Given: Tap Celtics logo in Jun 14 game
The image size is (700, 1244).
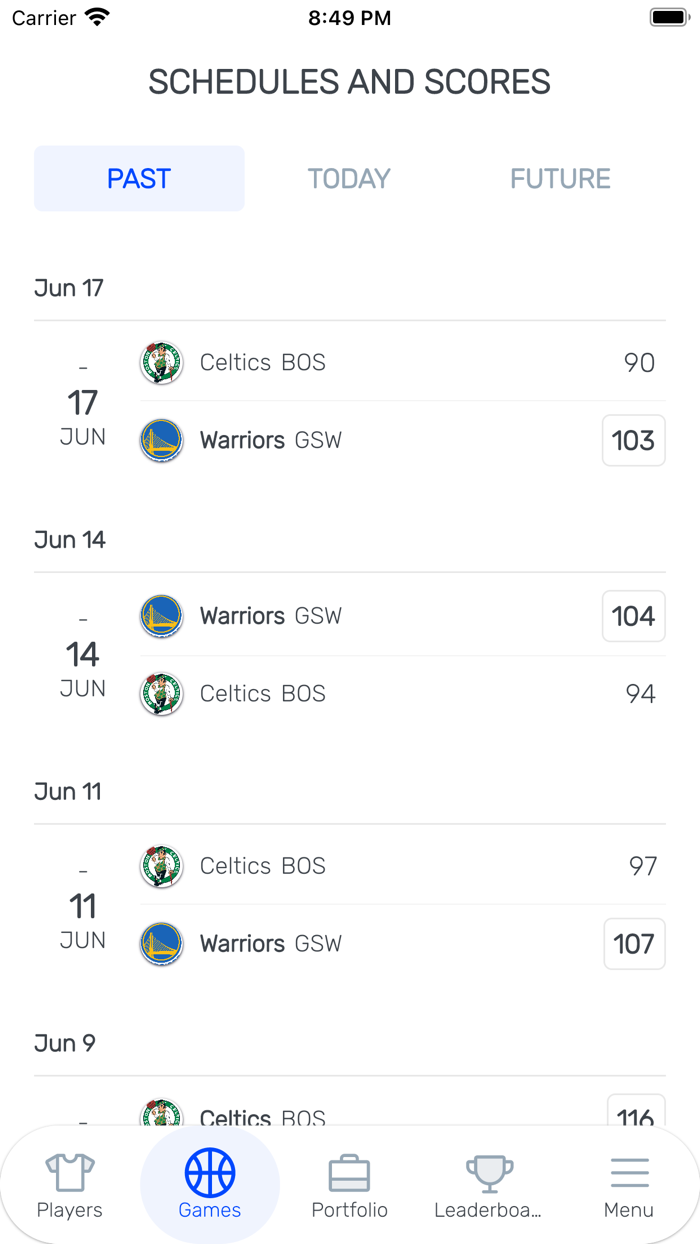Looking at the screenshot, I should pyautogui.click(x=161, y=693).
